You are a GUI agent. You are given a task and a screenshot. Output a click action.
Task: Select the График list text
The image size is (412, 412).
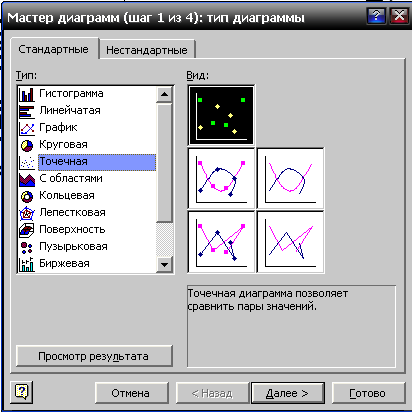click(58, 128)
